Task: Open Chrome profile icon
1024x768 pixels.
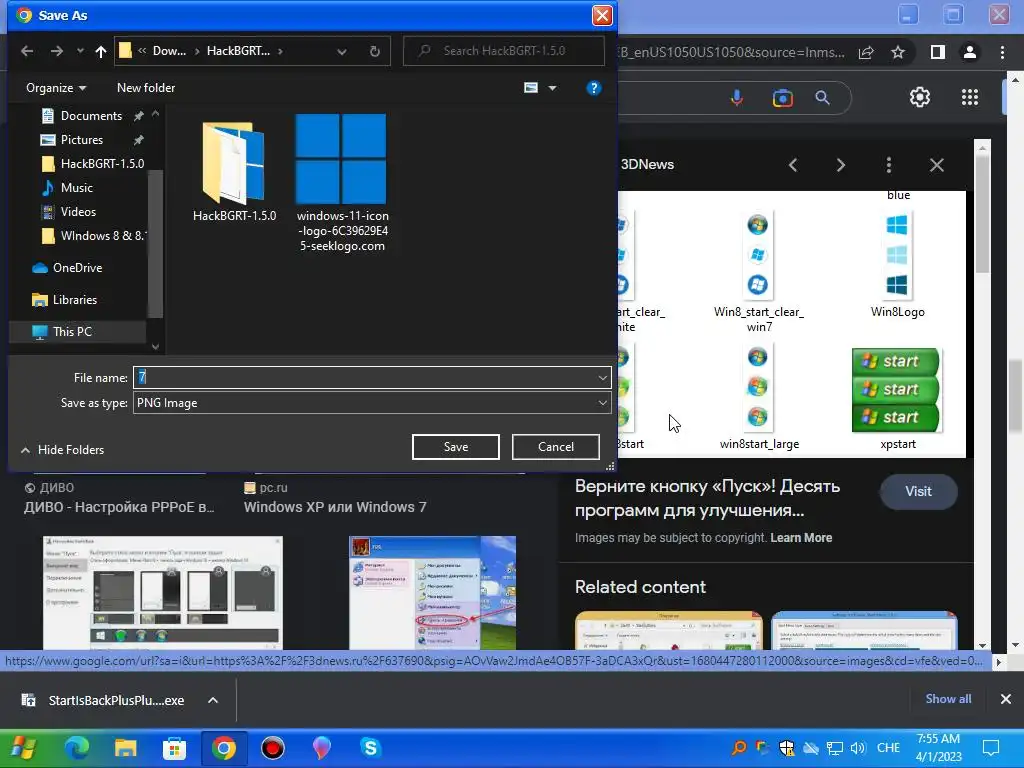Action: [970, 52]
